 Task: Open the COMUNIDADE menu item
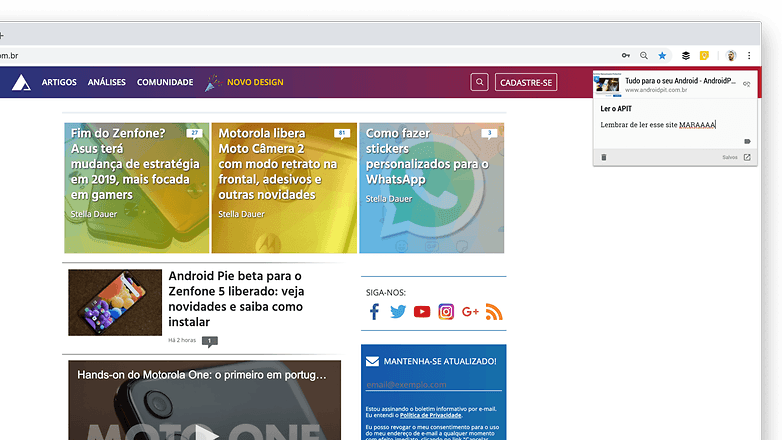pos(165,82)
